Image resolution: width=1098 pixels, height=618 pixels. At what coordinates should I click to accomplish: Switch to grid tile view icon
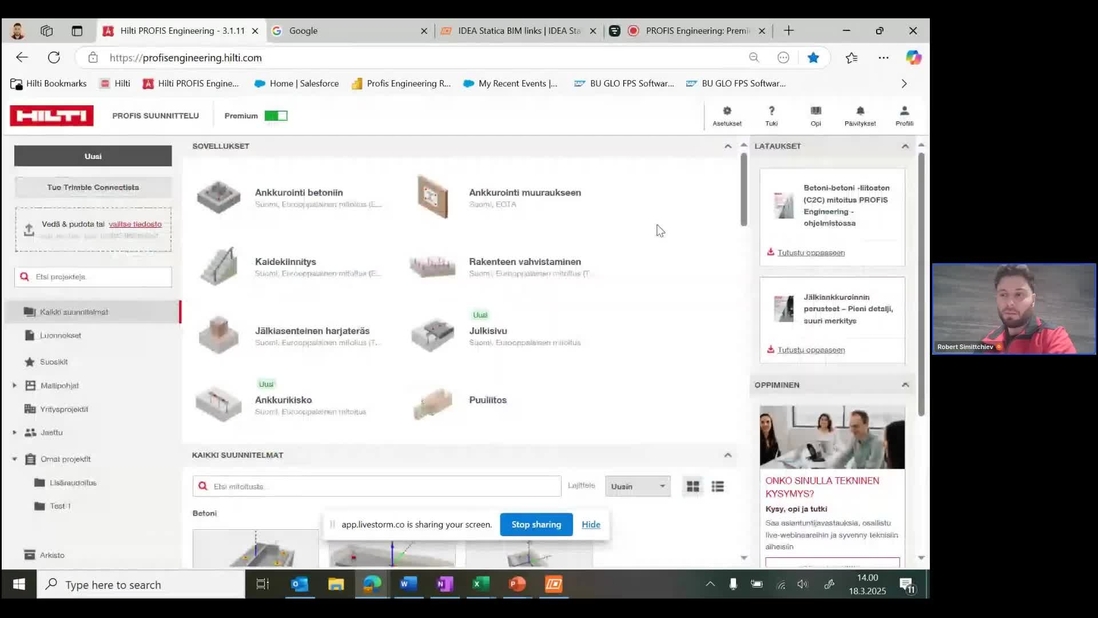[x=693, y=486]
